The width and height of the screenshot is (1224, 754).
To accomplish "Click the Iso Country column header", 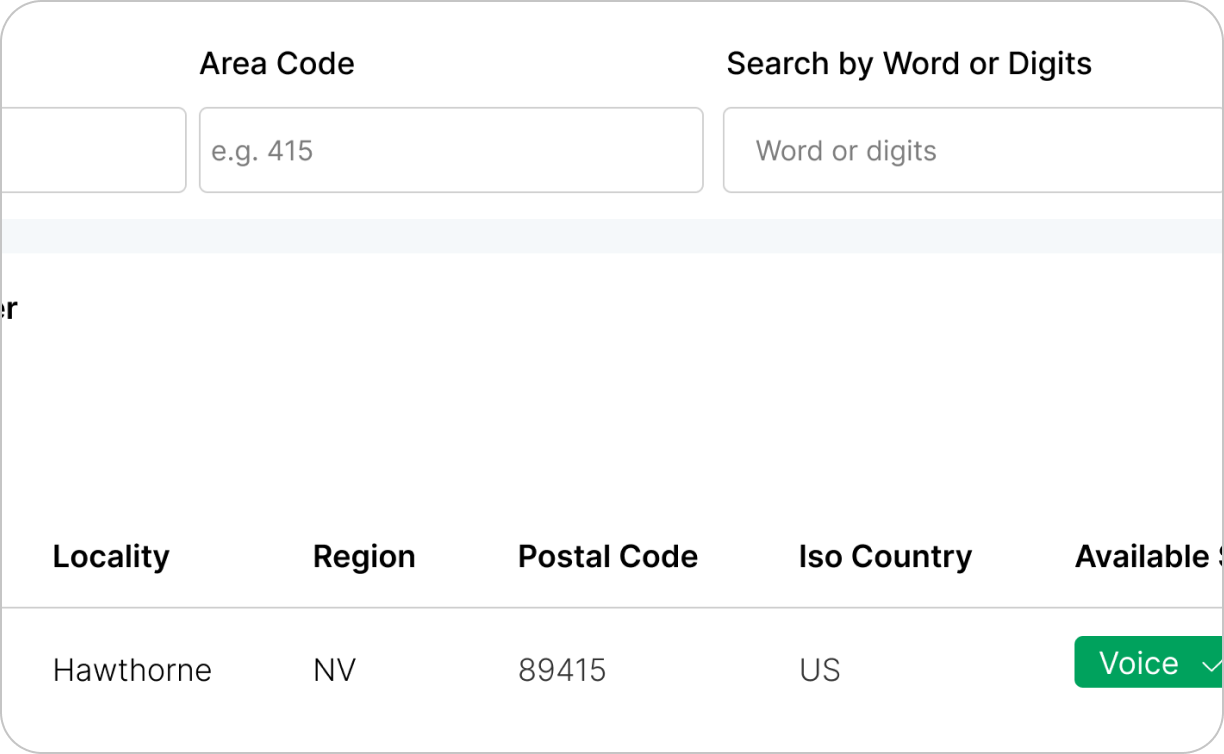I will pyautogui.click(x=885, y=556).
